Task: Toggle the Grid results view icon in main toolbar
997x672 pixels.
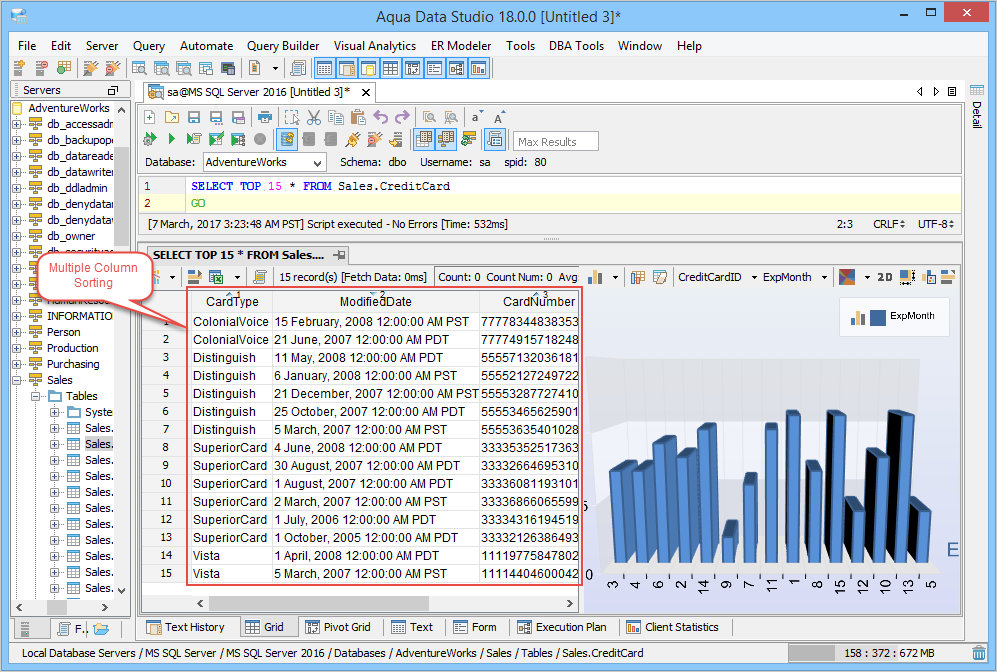Action: (390, 68)
